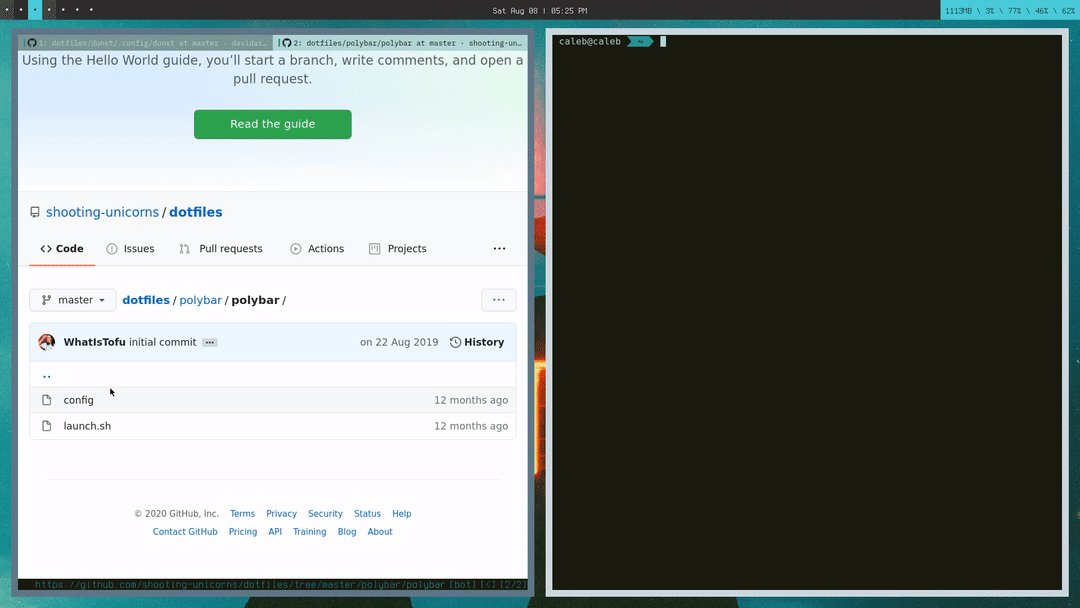
Task: Open the config file
Action: point(79,400)
